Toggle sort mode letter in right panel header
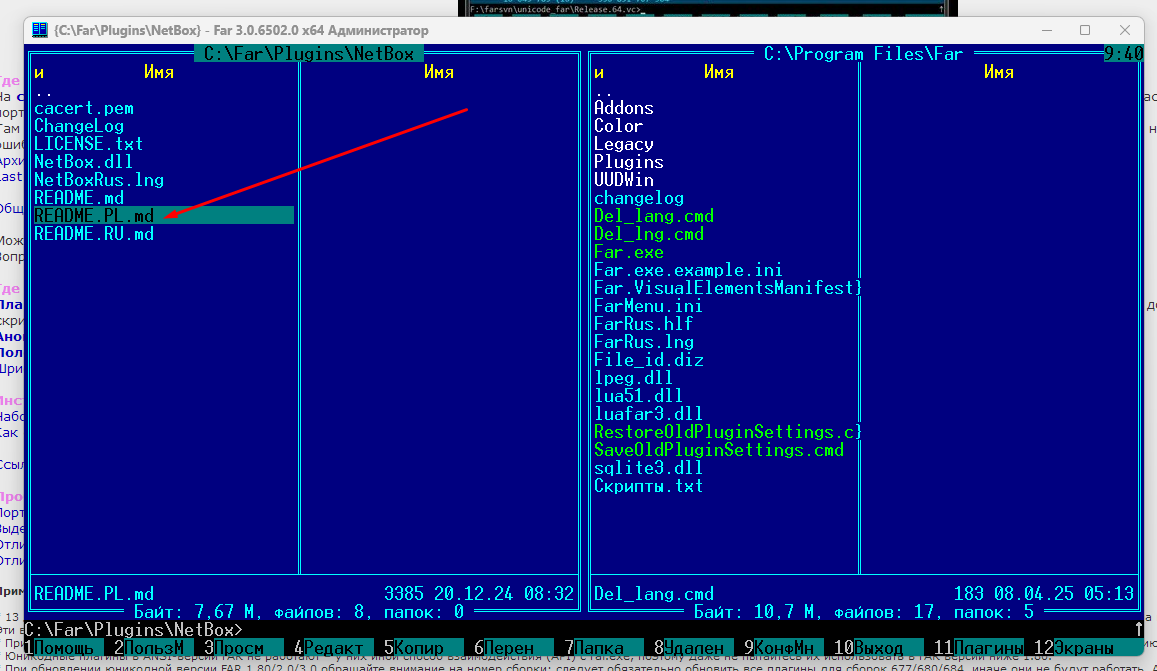Screen dimensions: 1157x671 599,72
